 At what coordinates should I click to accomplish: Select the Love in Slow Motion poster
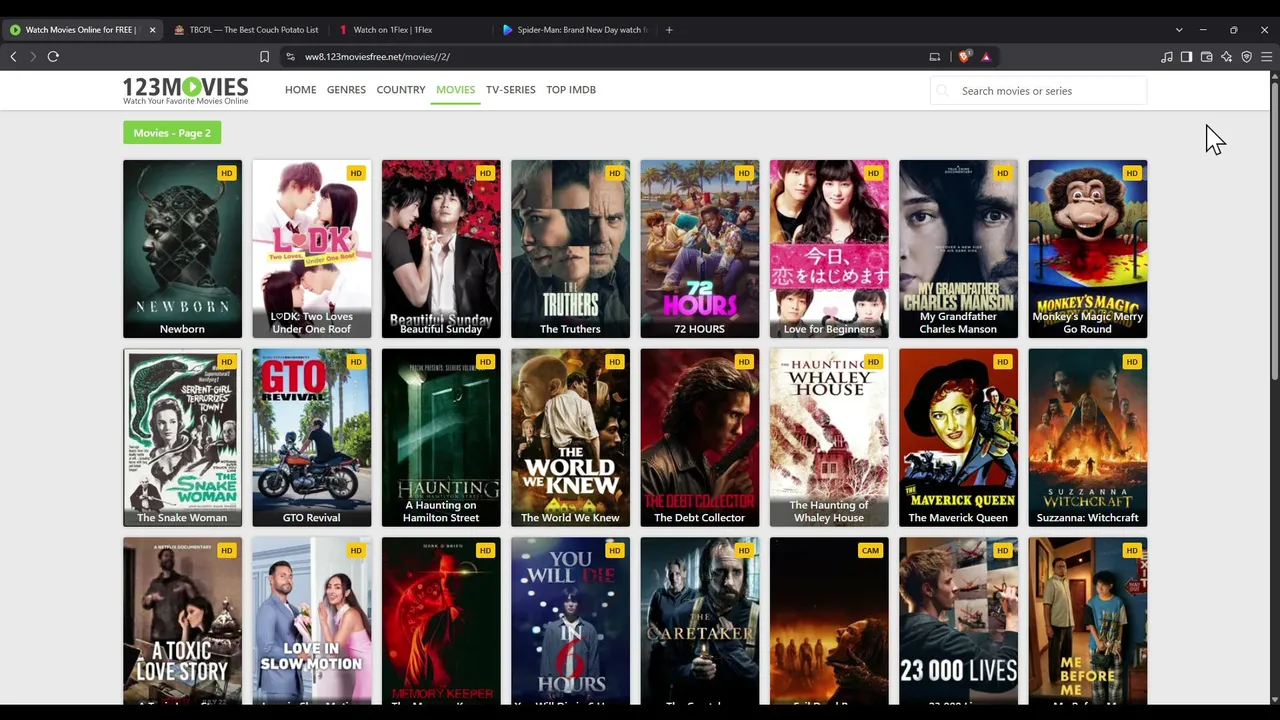pyautogui.click(x=311, y=622)
